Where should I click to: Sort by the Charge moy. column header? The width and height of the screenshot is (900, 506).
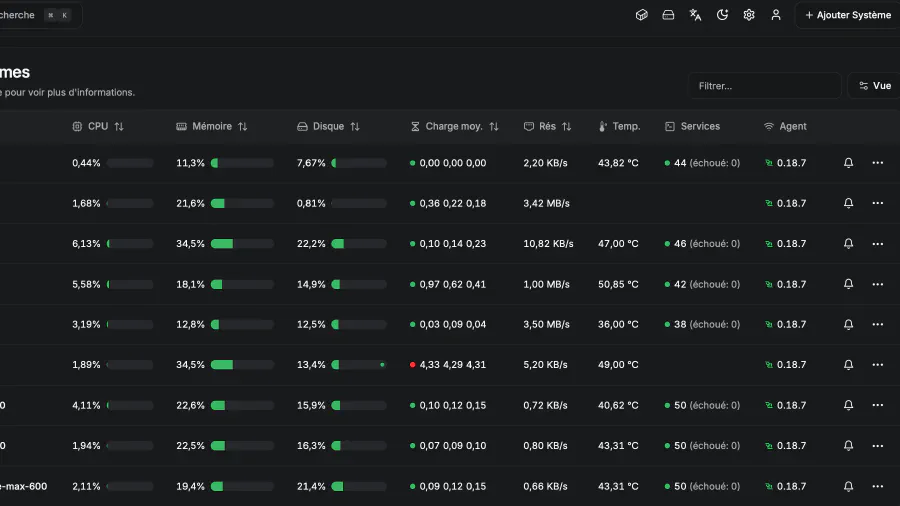[x=454, y=127]
